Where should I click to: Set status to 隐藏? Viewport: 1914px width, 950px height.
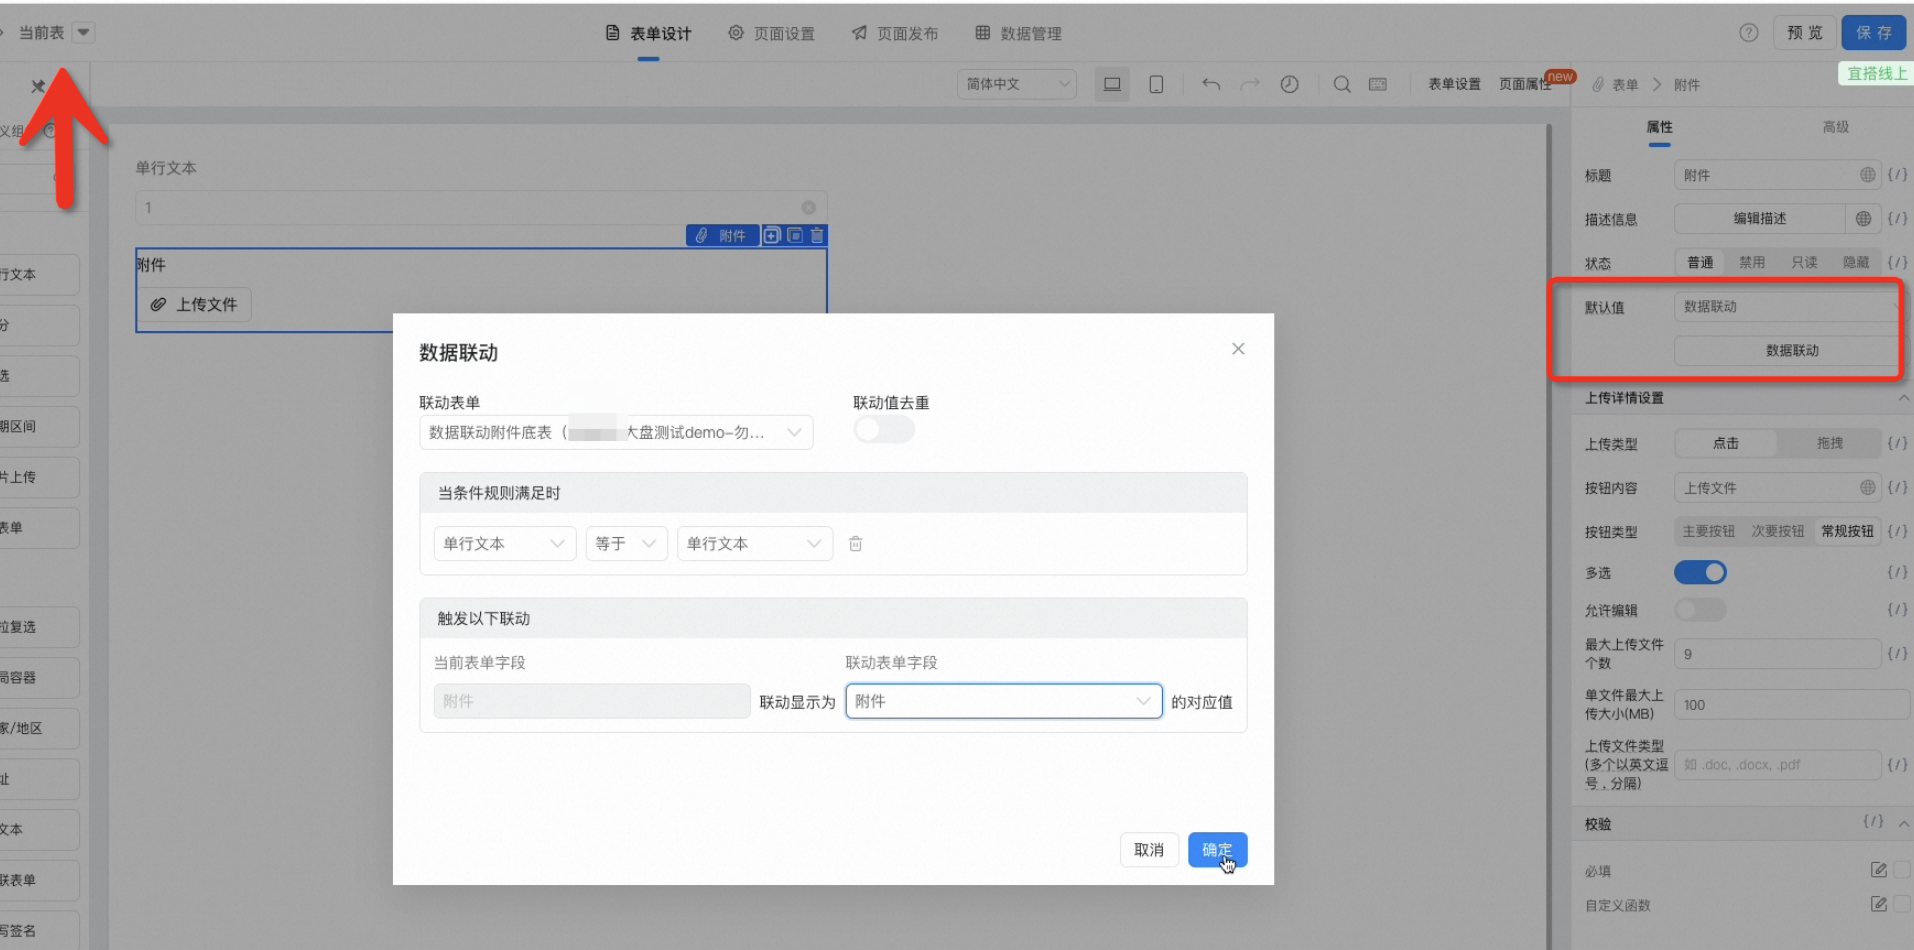pos(1856,263)
